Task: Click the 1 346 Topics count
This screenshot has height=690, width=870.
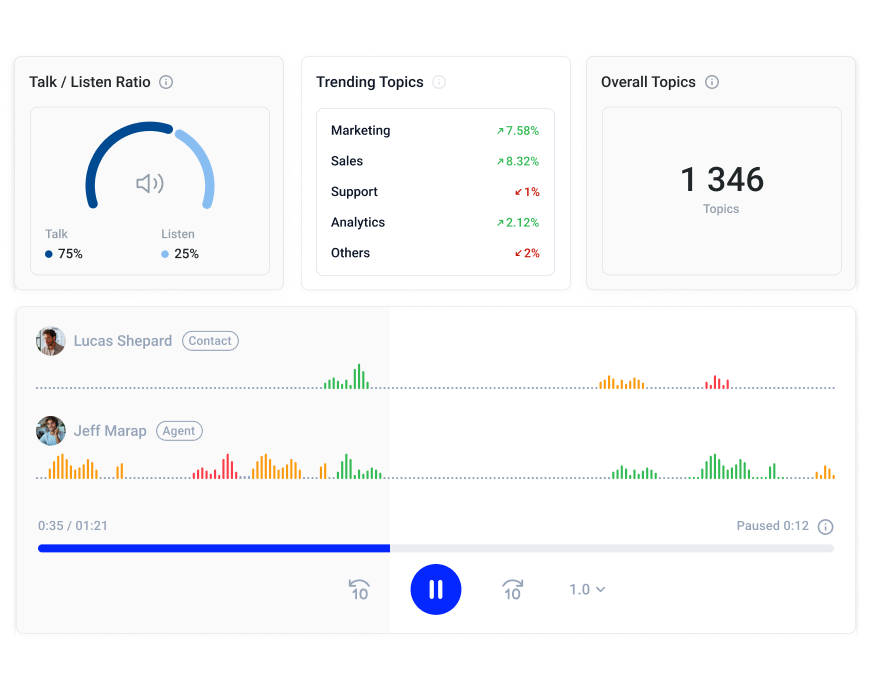Action: pyautogui.click(x=721, y=181)
